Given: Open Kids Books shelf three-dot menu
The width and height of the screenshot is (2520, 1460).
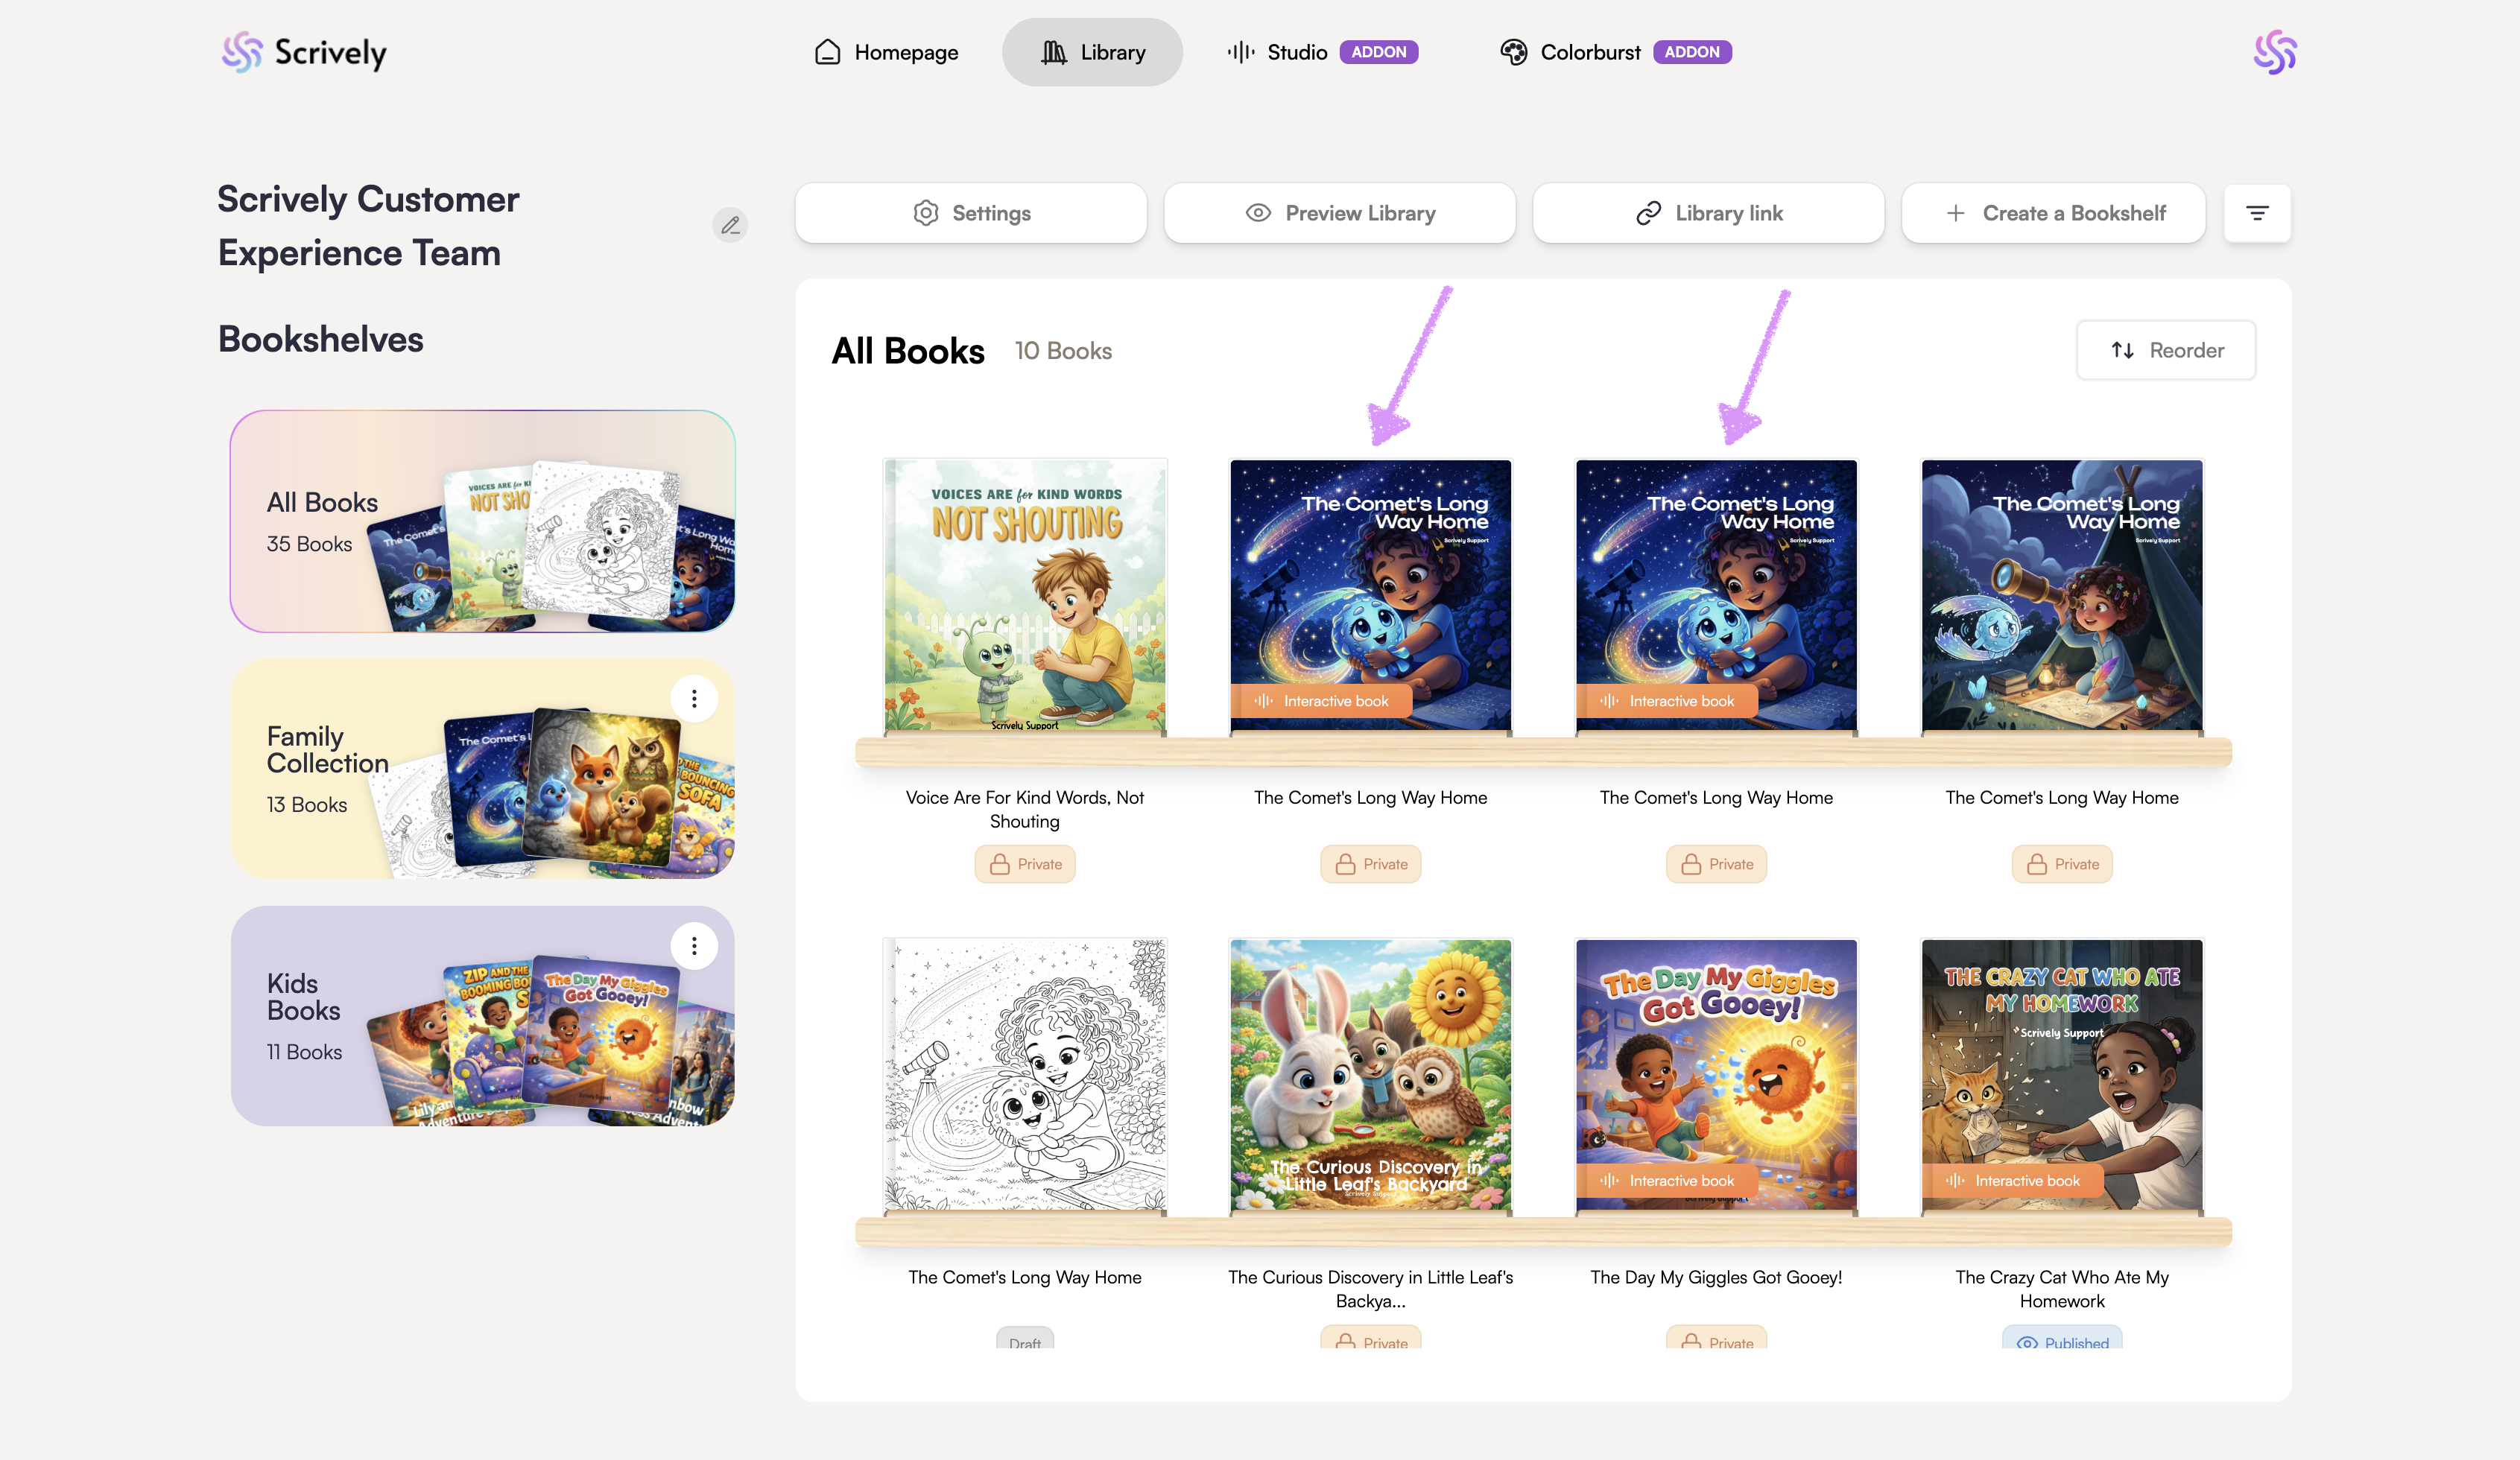Looking at the screenshot, I should click(x=694, y=946).
